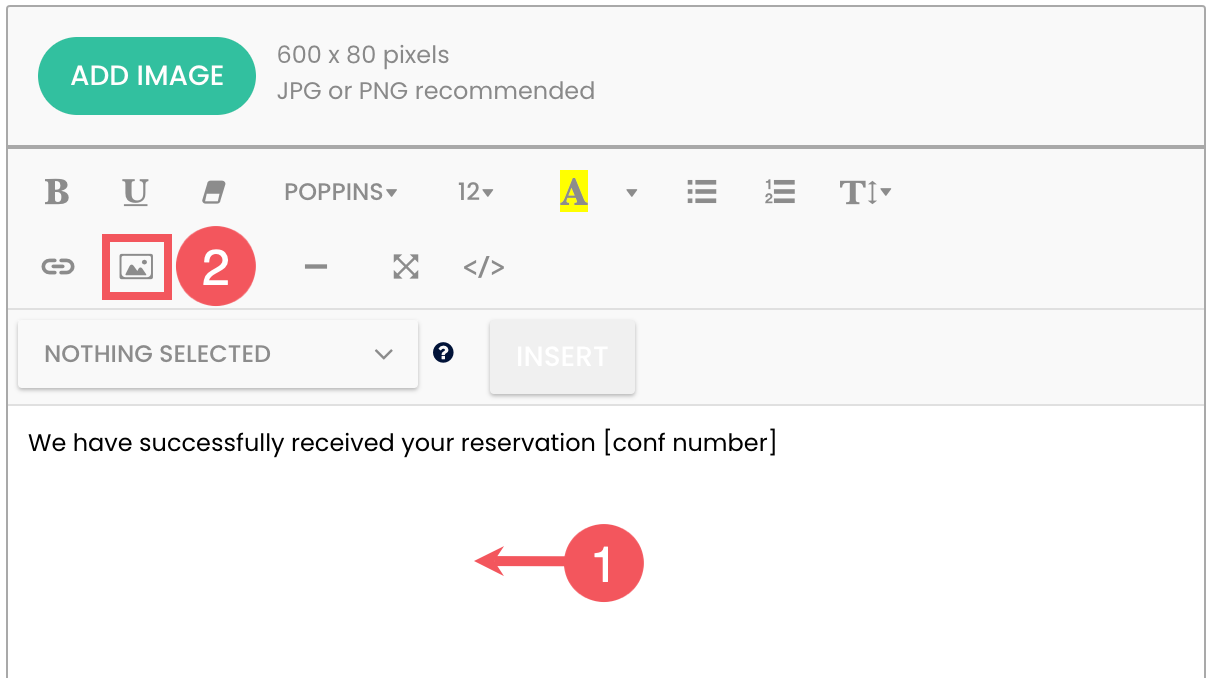Toggle underline formatting
Screen dimensions: 1208x678
click(x=136, y=191)
